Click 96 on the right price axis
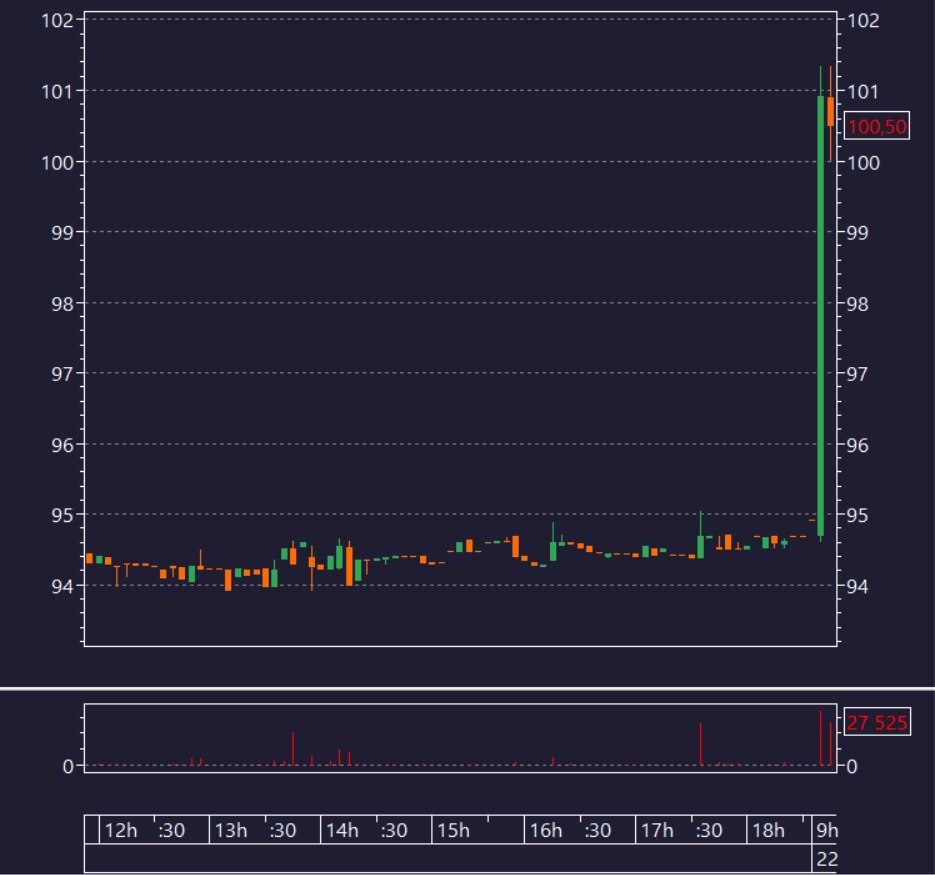This screenshot has width=935, height=875. (857, 445)
